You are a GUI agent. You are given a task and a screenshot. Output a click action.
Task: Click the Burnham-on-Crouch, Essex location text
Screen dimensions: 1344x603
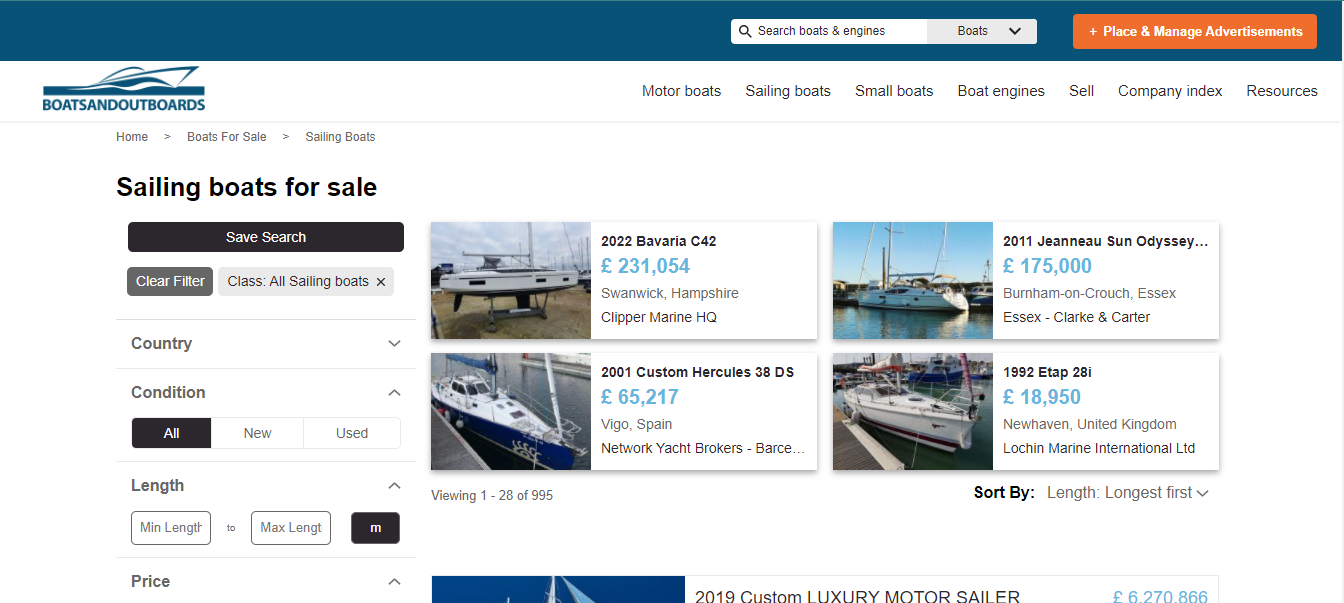pos(1090,293)
